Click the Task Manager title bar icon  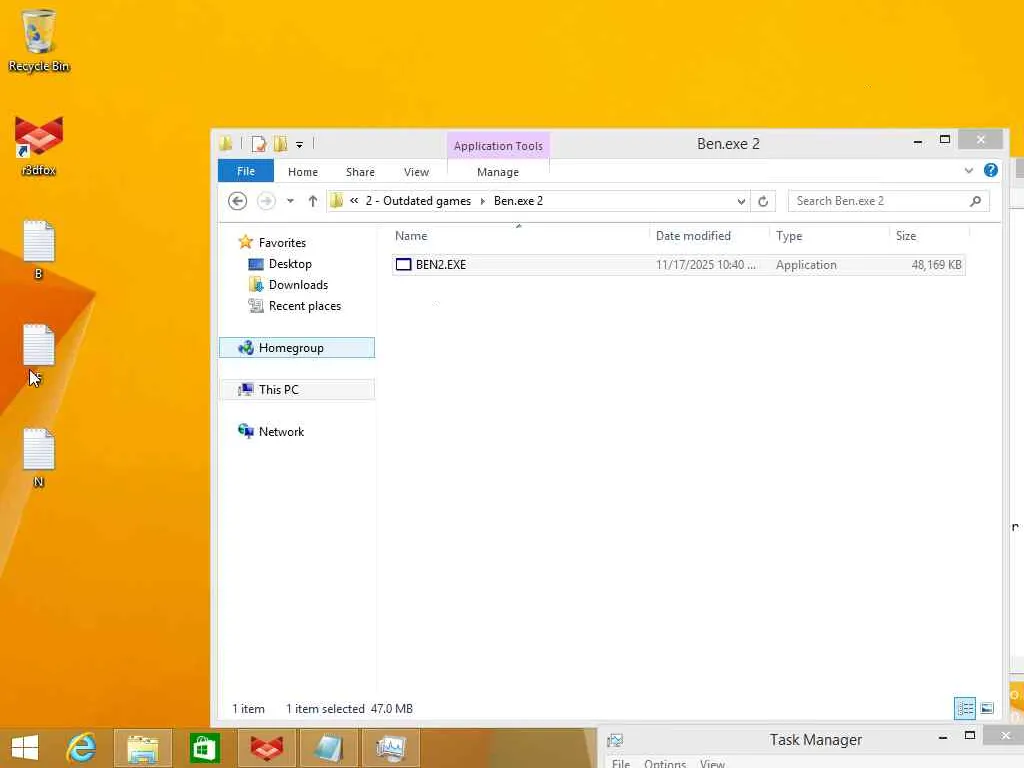[615, 740]
